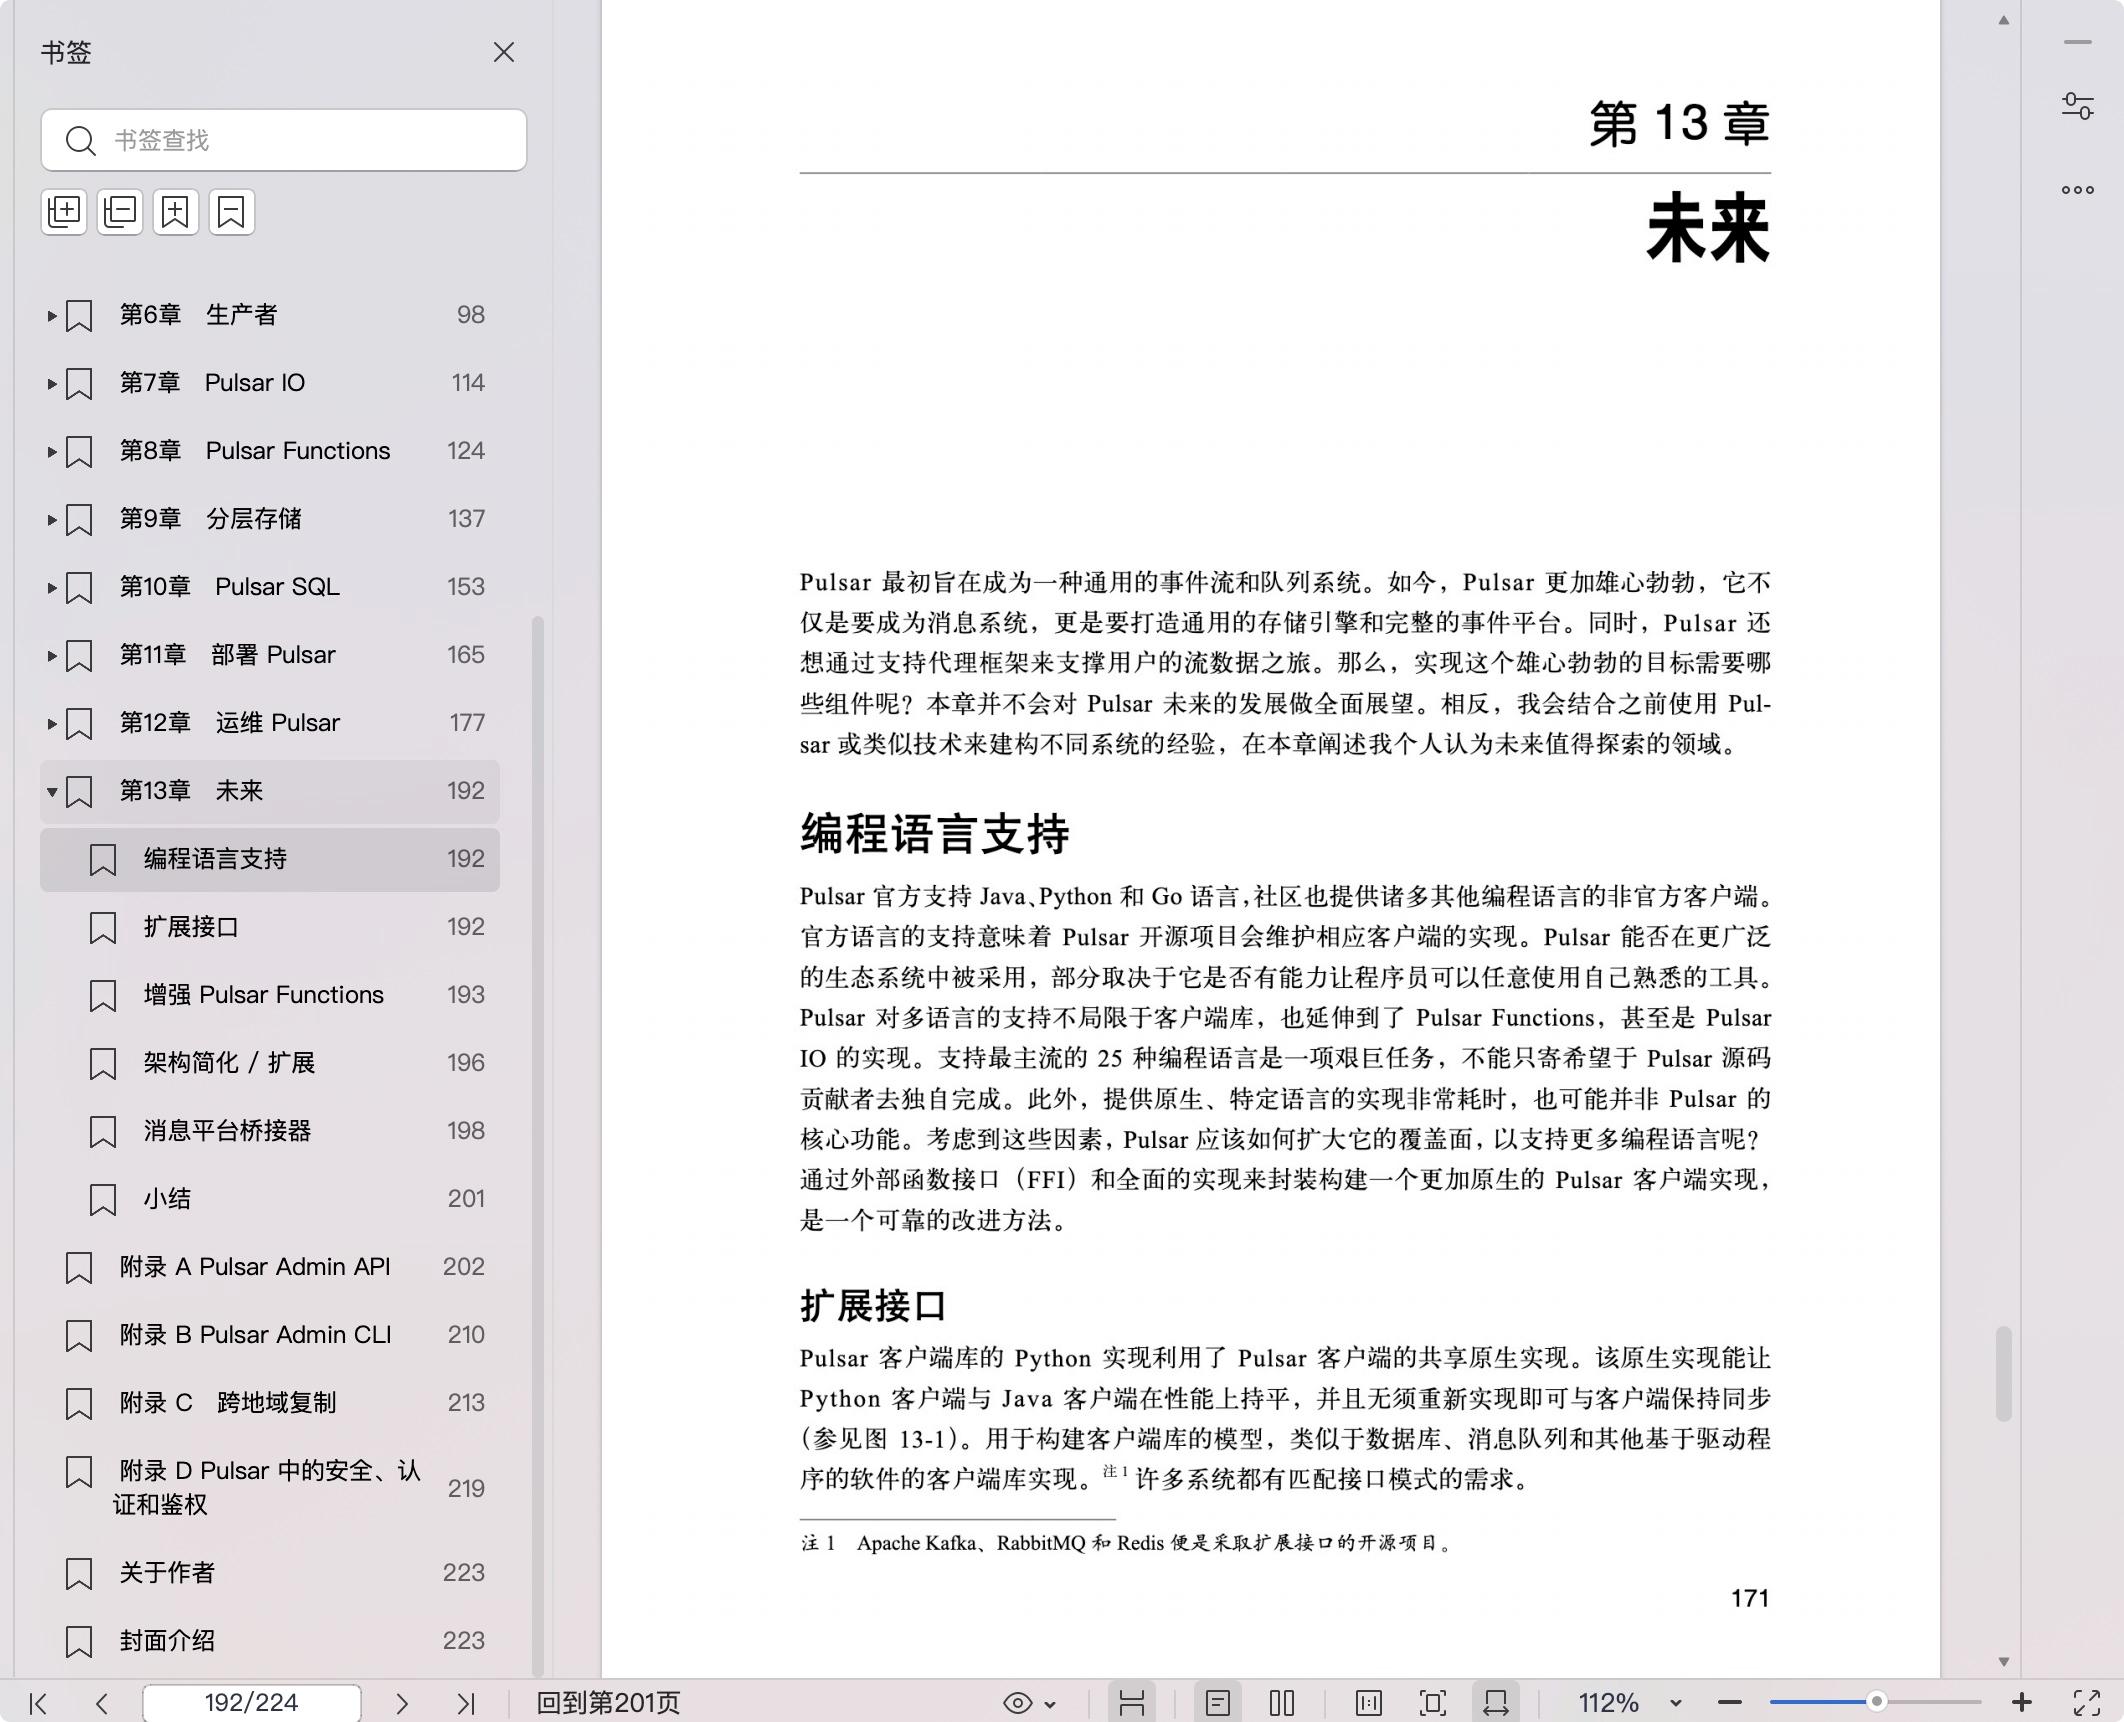Click the 回到第201页 link

click(x=608, y=1703)
